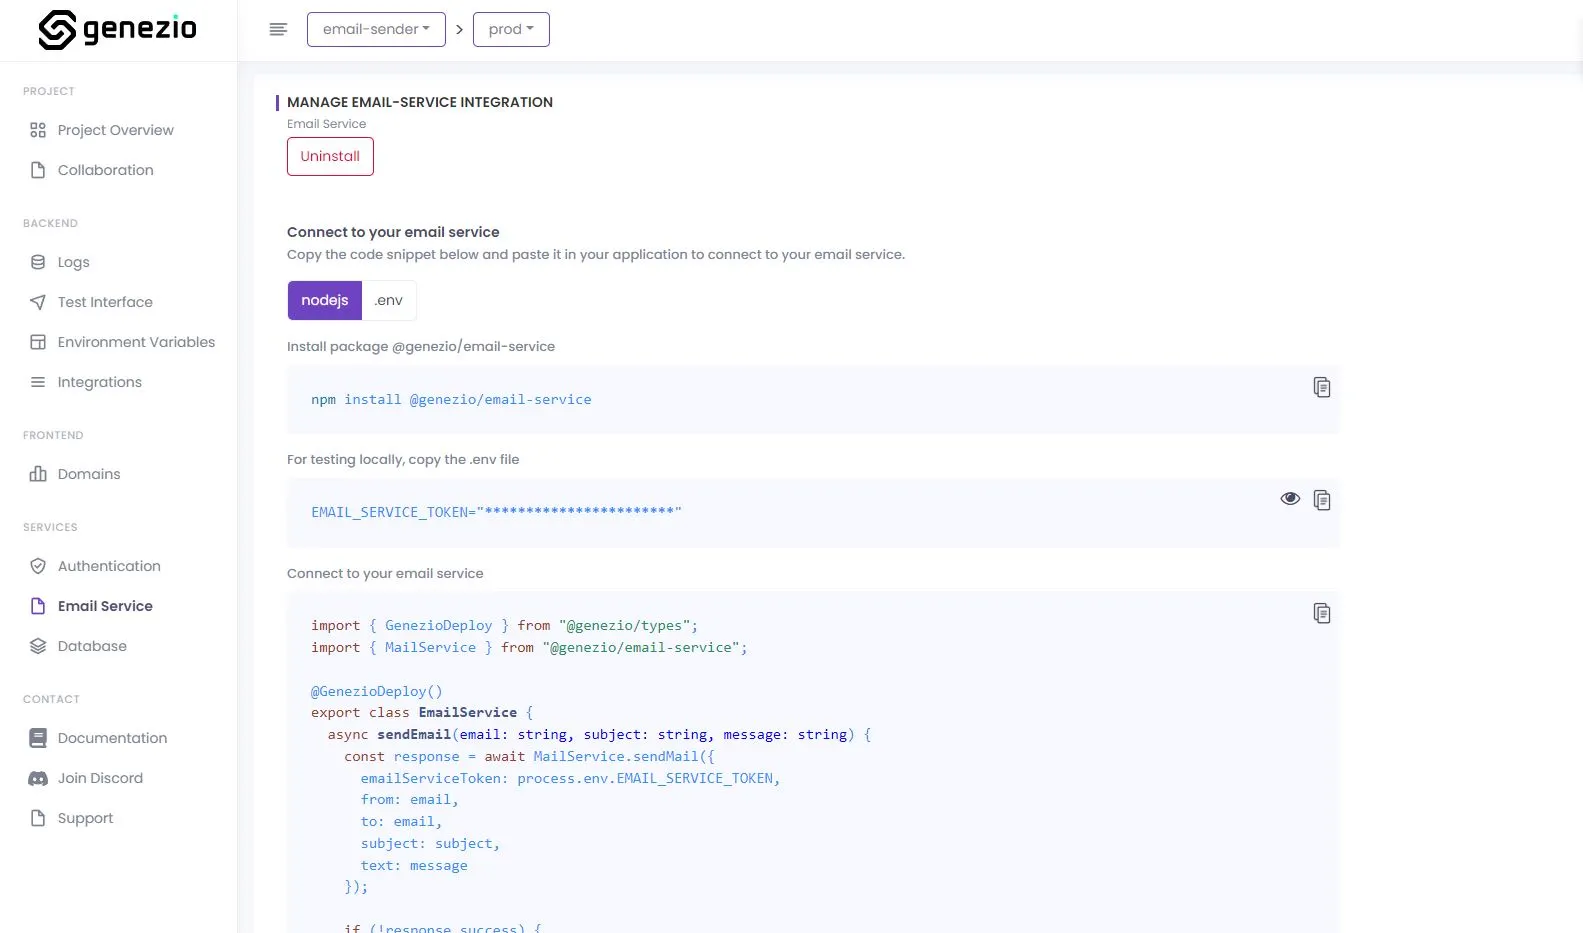Open Logs page
Viewport: 1583px width, 933px height.
(73, 262)
